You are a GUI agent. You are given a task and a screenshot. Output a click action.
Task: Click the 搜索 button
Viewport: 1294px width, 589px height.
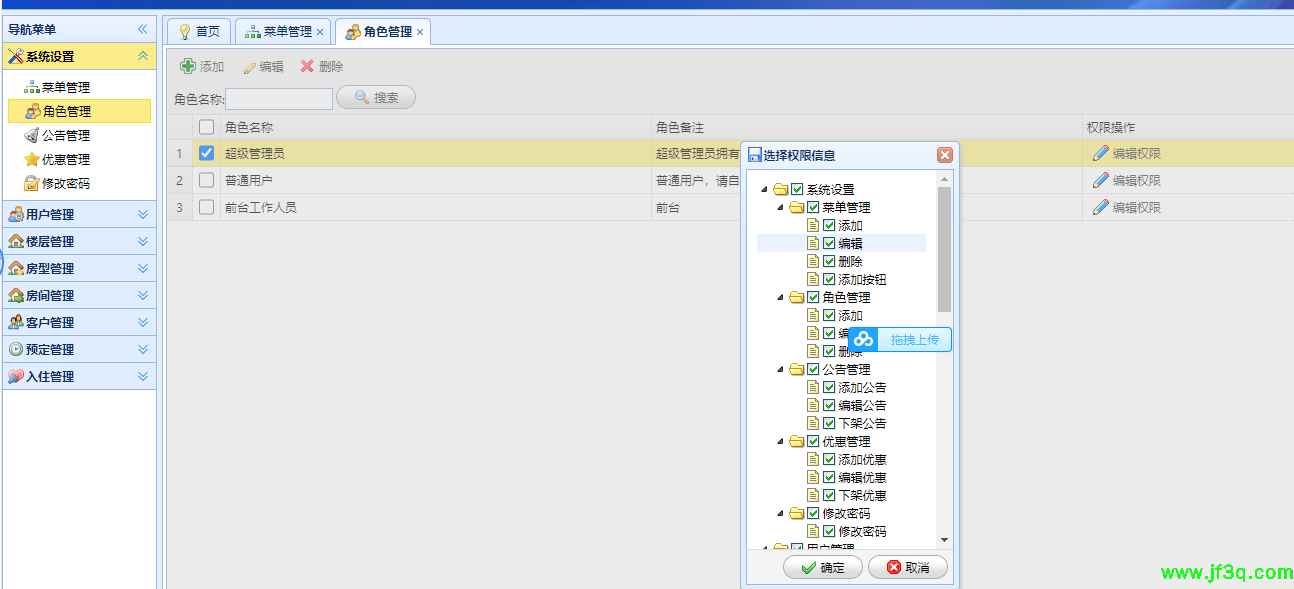pyautogui.click(x=375, y=97)
